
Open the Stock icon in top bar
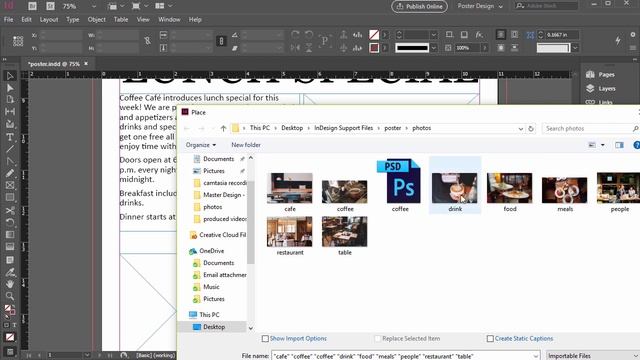[50, 6]
